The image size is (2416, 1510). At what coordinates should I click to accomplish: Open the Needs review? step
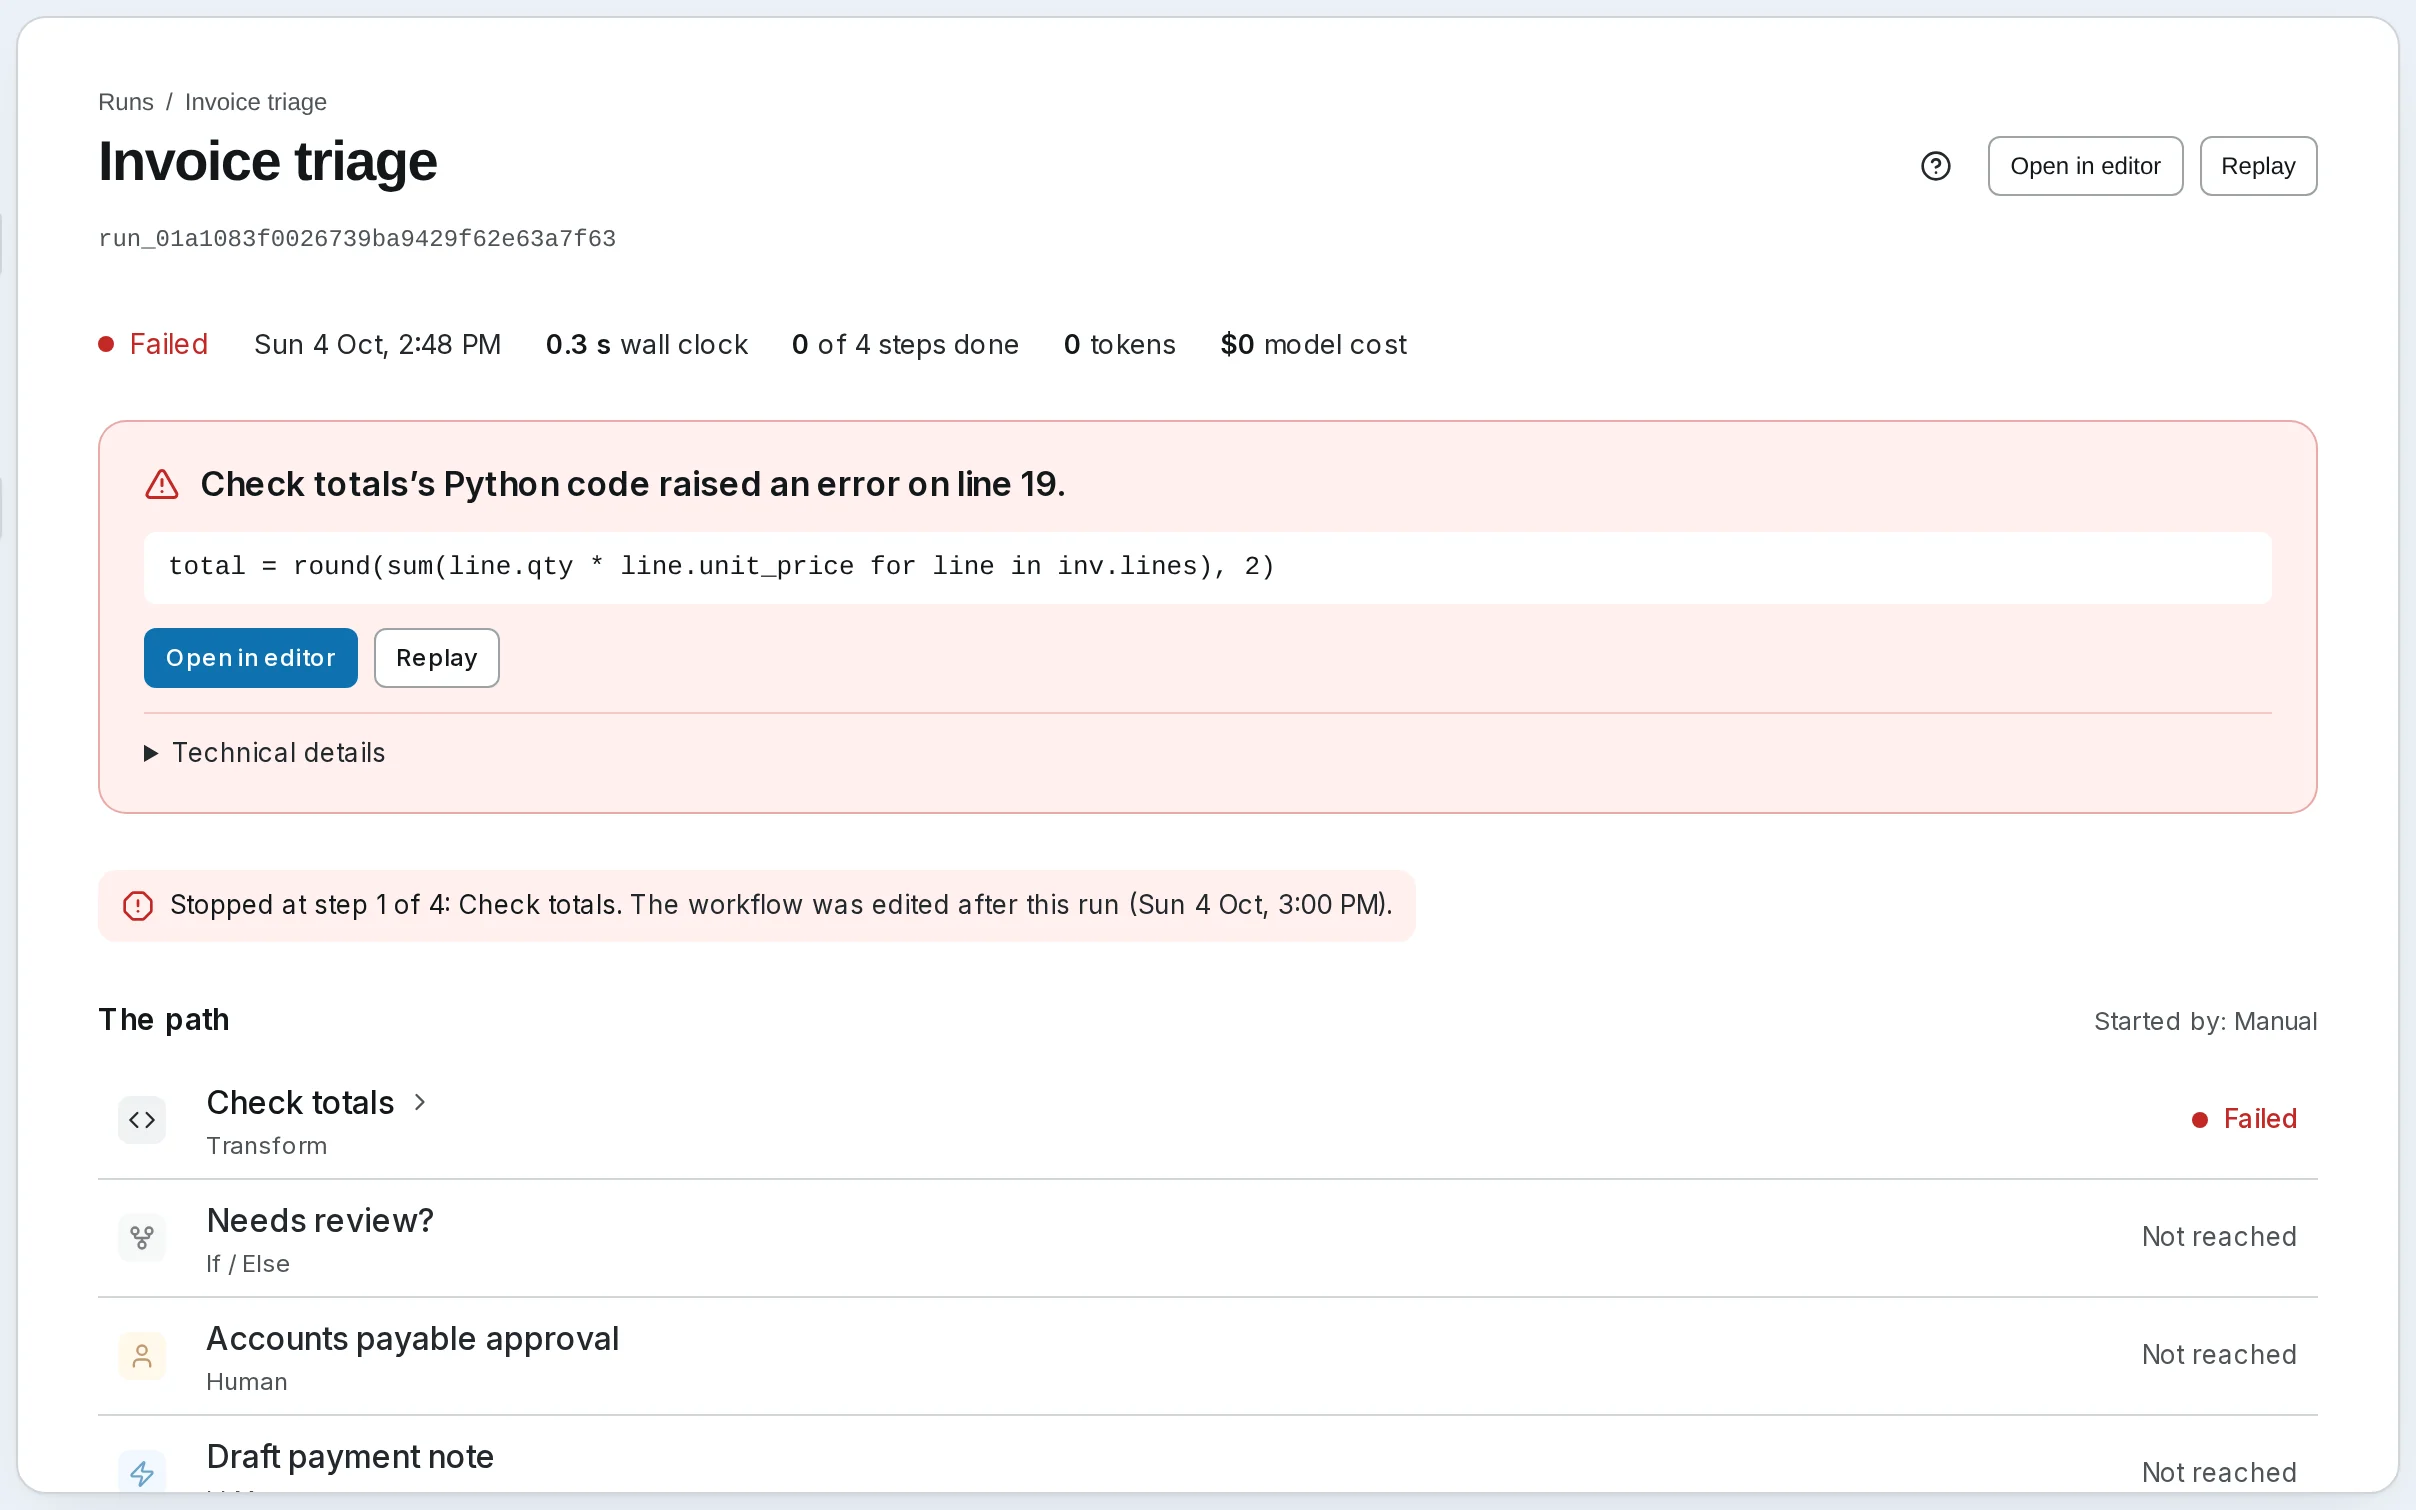[1208, 1238]
